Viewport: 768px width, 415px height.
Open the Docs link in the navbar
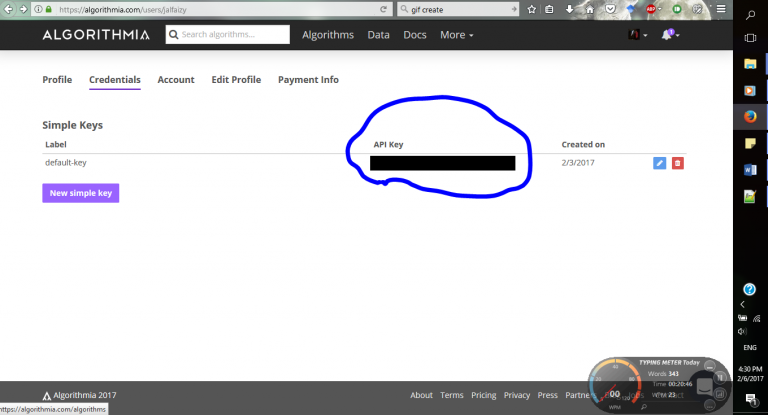(x=415, y=35)
